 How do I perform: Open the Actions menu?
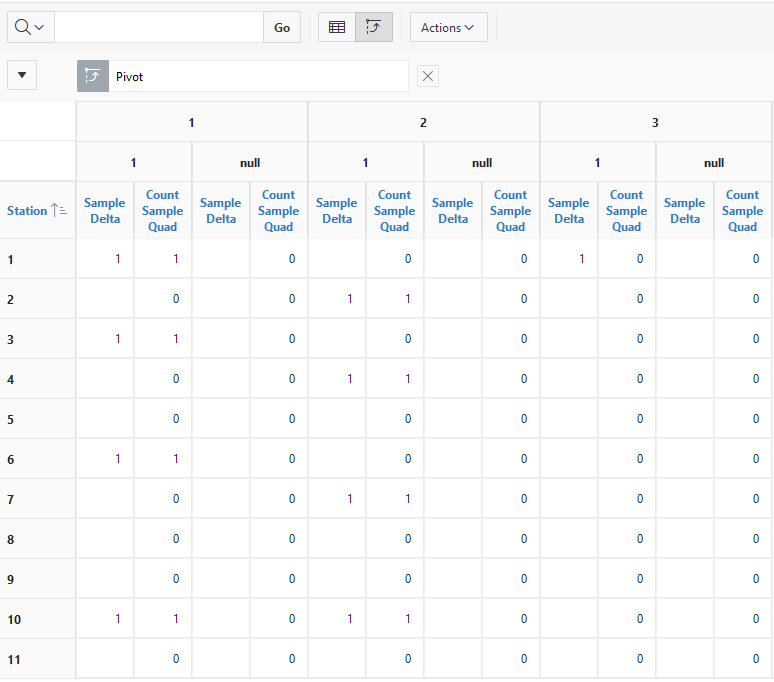point(448,28)
